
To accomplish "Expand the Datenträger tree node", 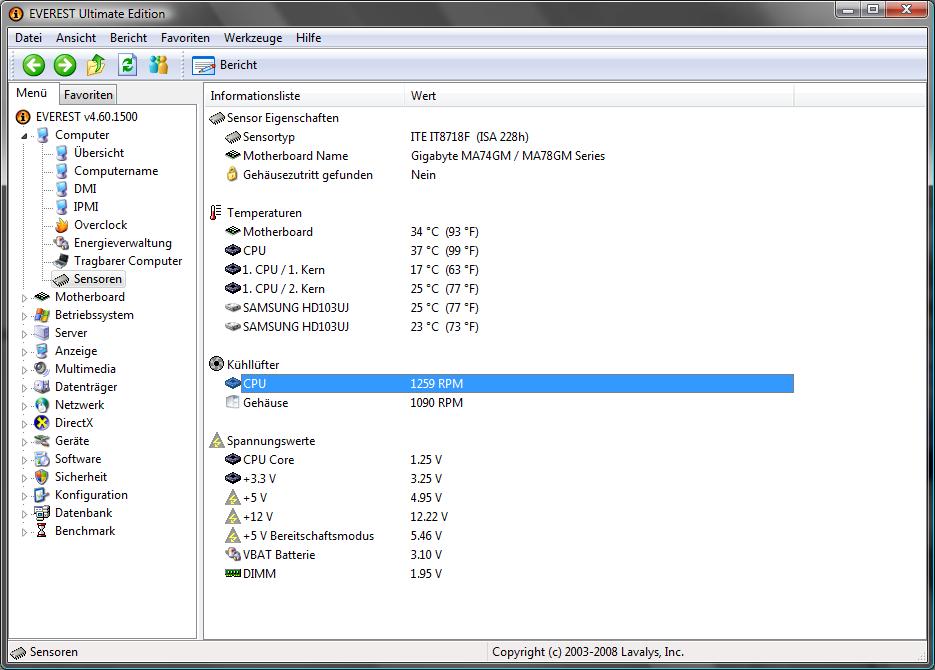I will [24, 387].
